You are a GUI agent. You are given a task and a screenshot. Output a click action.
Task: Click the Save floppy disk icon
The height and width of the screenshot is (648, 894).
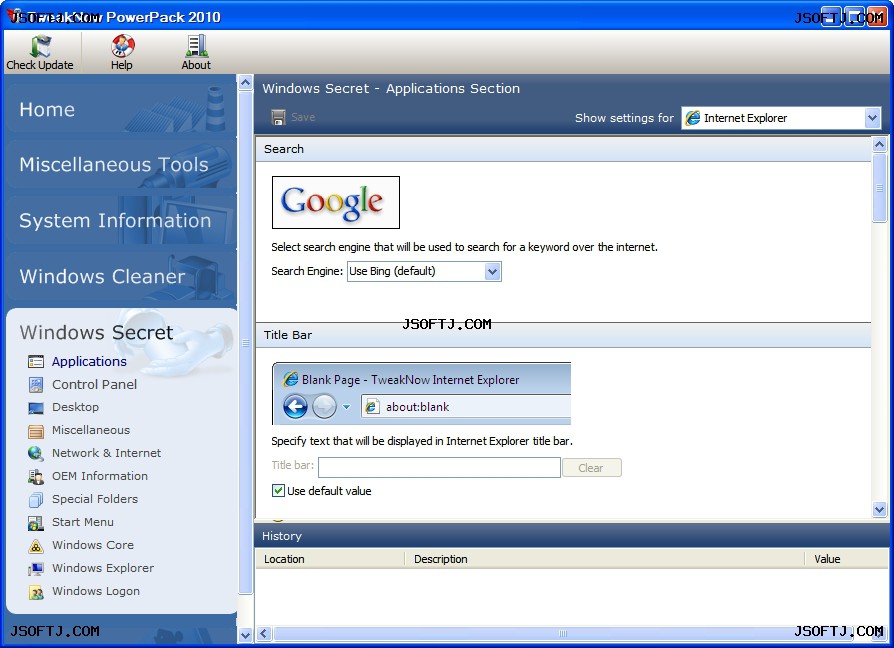click(278, 117)
